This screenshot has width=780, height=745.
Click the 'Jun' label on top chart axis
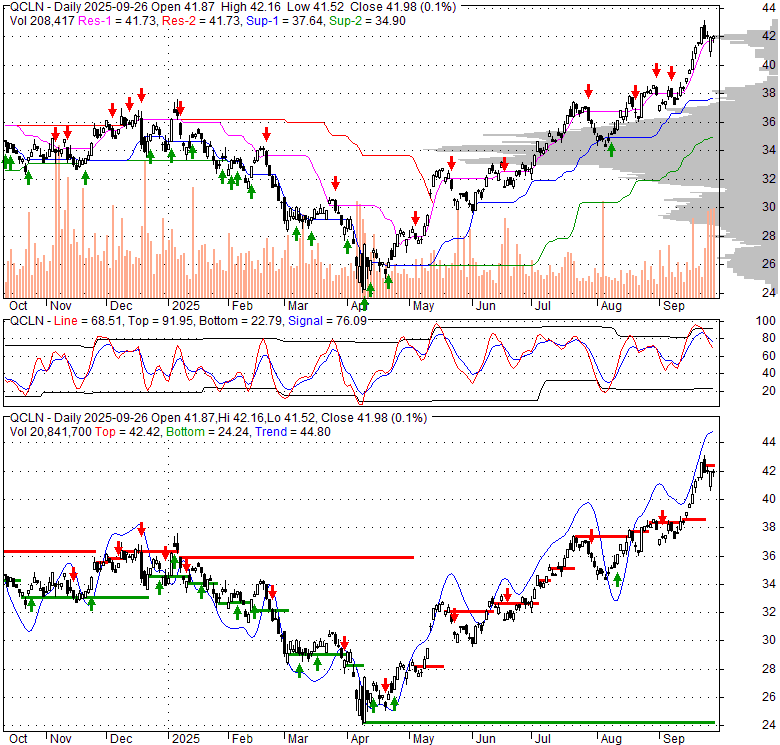[x=486, y=306]
